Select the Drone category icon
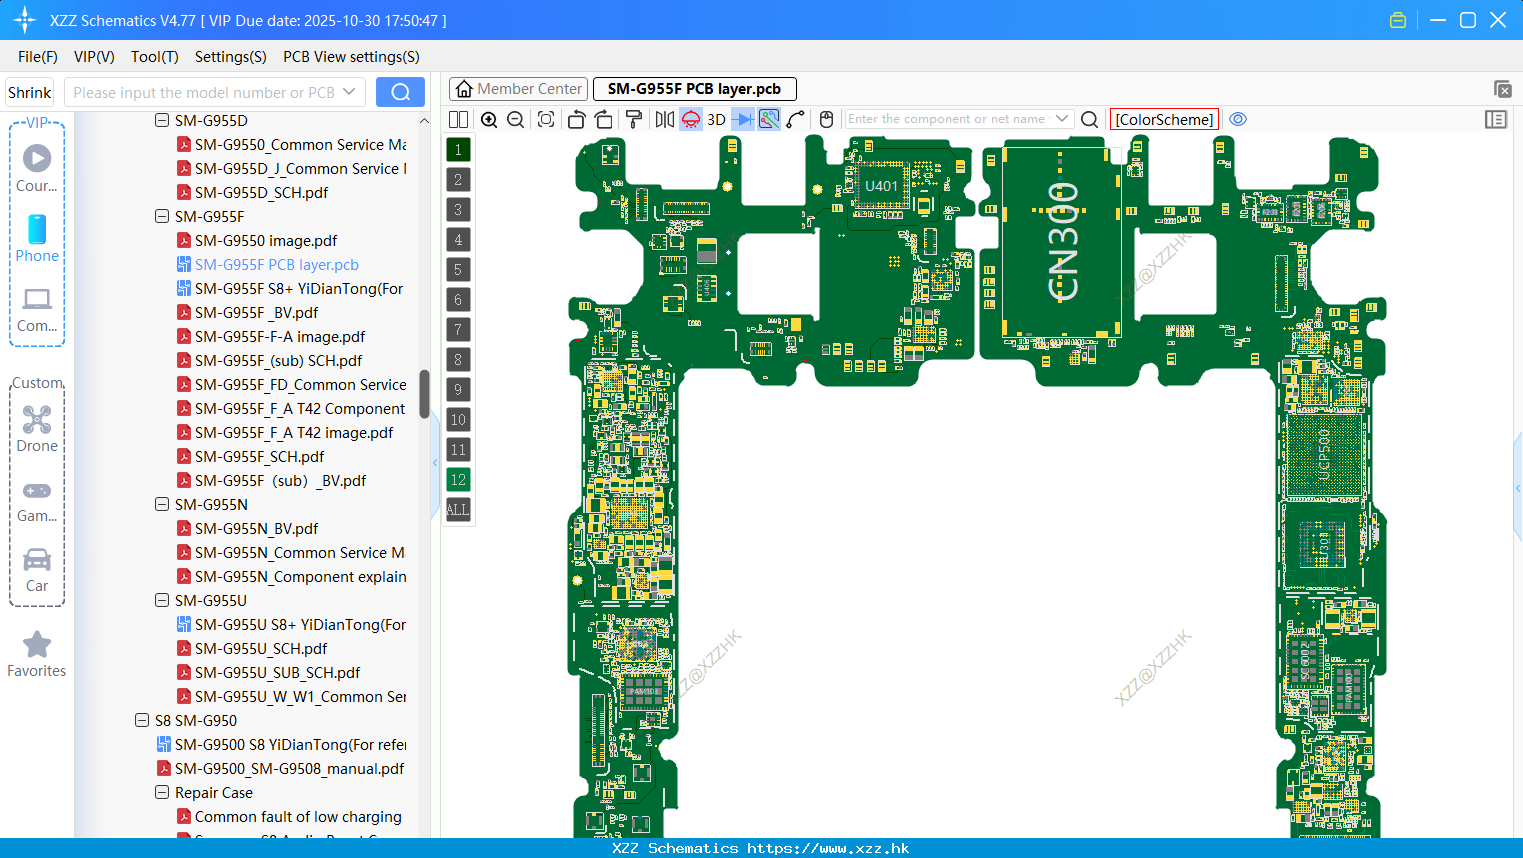This screenshot has height=858, width=1523. point(37,428)
